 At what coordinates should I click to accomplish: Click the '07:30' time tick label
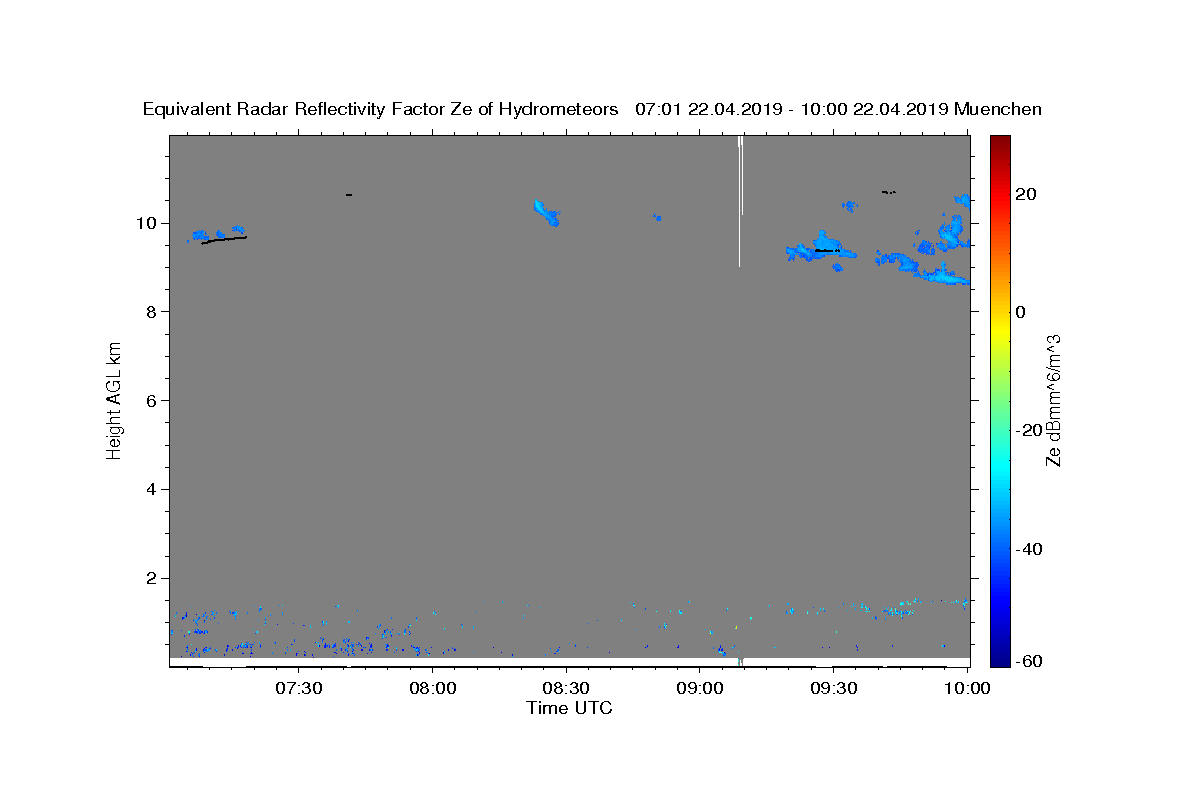pyautogui.click(x=299, y=688)
